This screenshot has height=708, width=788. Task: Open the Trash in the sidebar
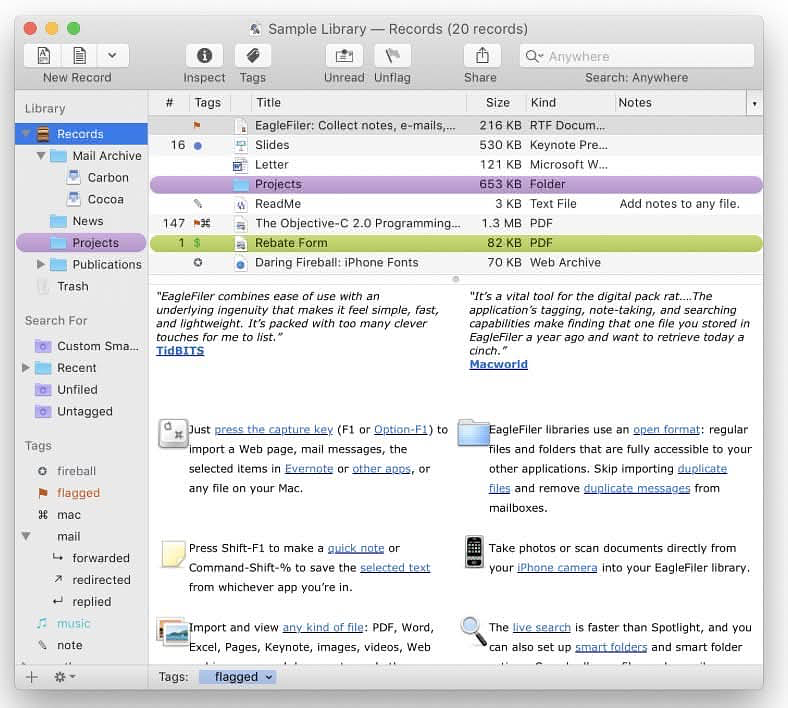(x=72, y=286)
